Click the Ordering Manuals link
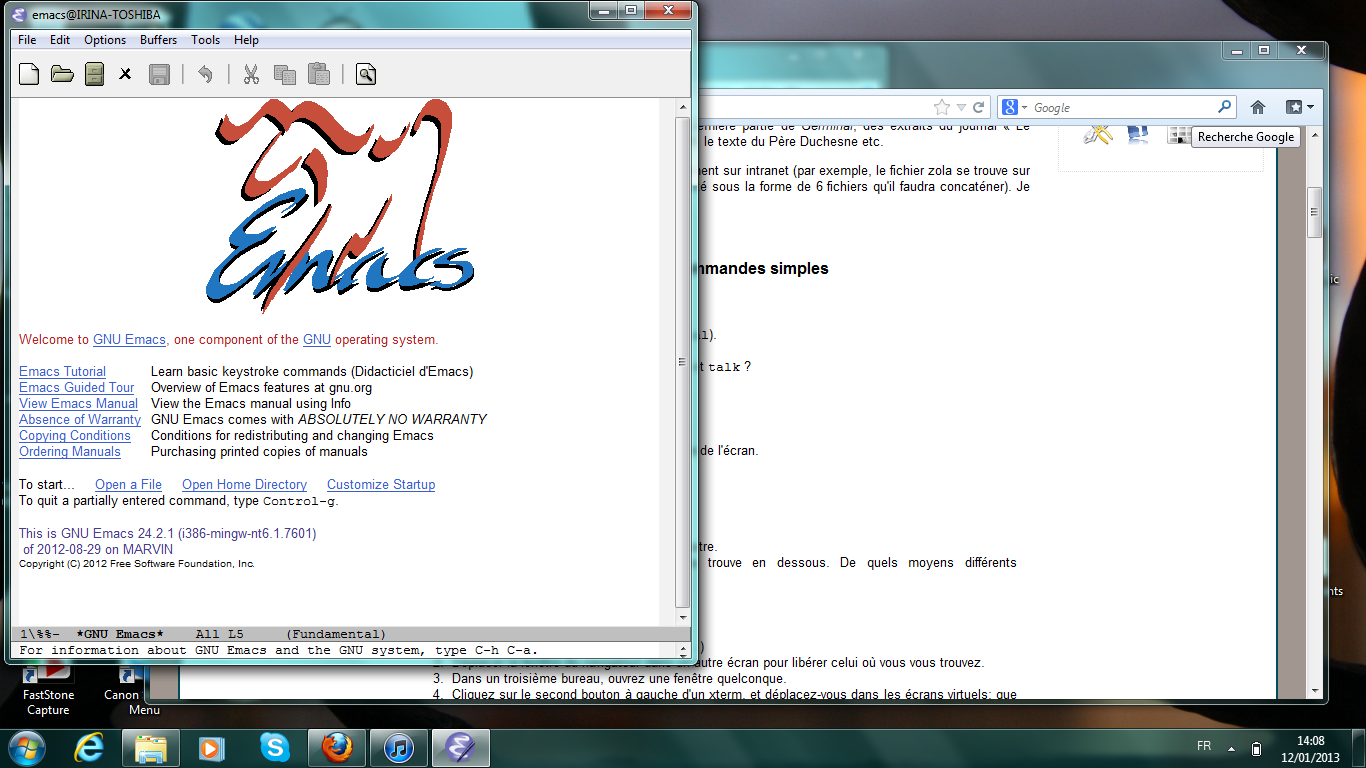The image size is (1366, 768). (x=70, y=451)
